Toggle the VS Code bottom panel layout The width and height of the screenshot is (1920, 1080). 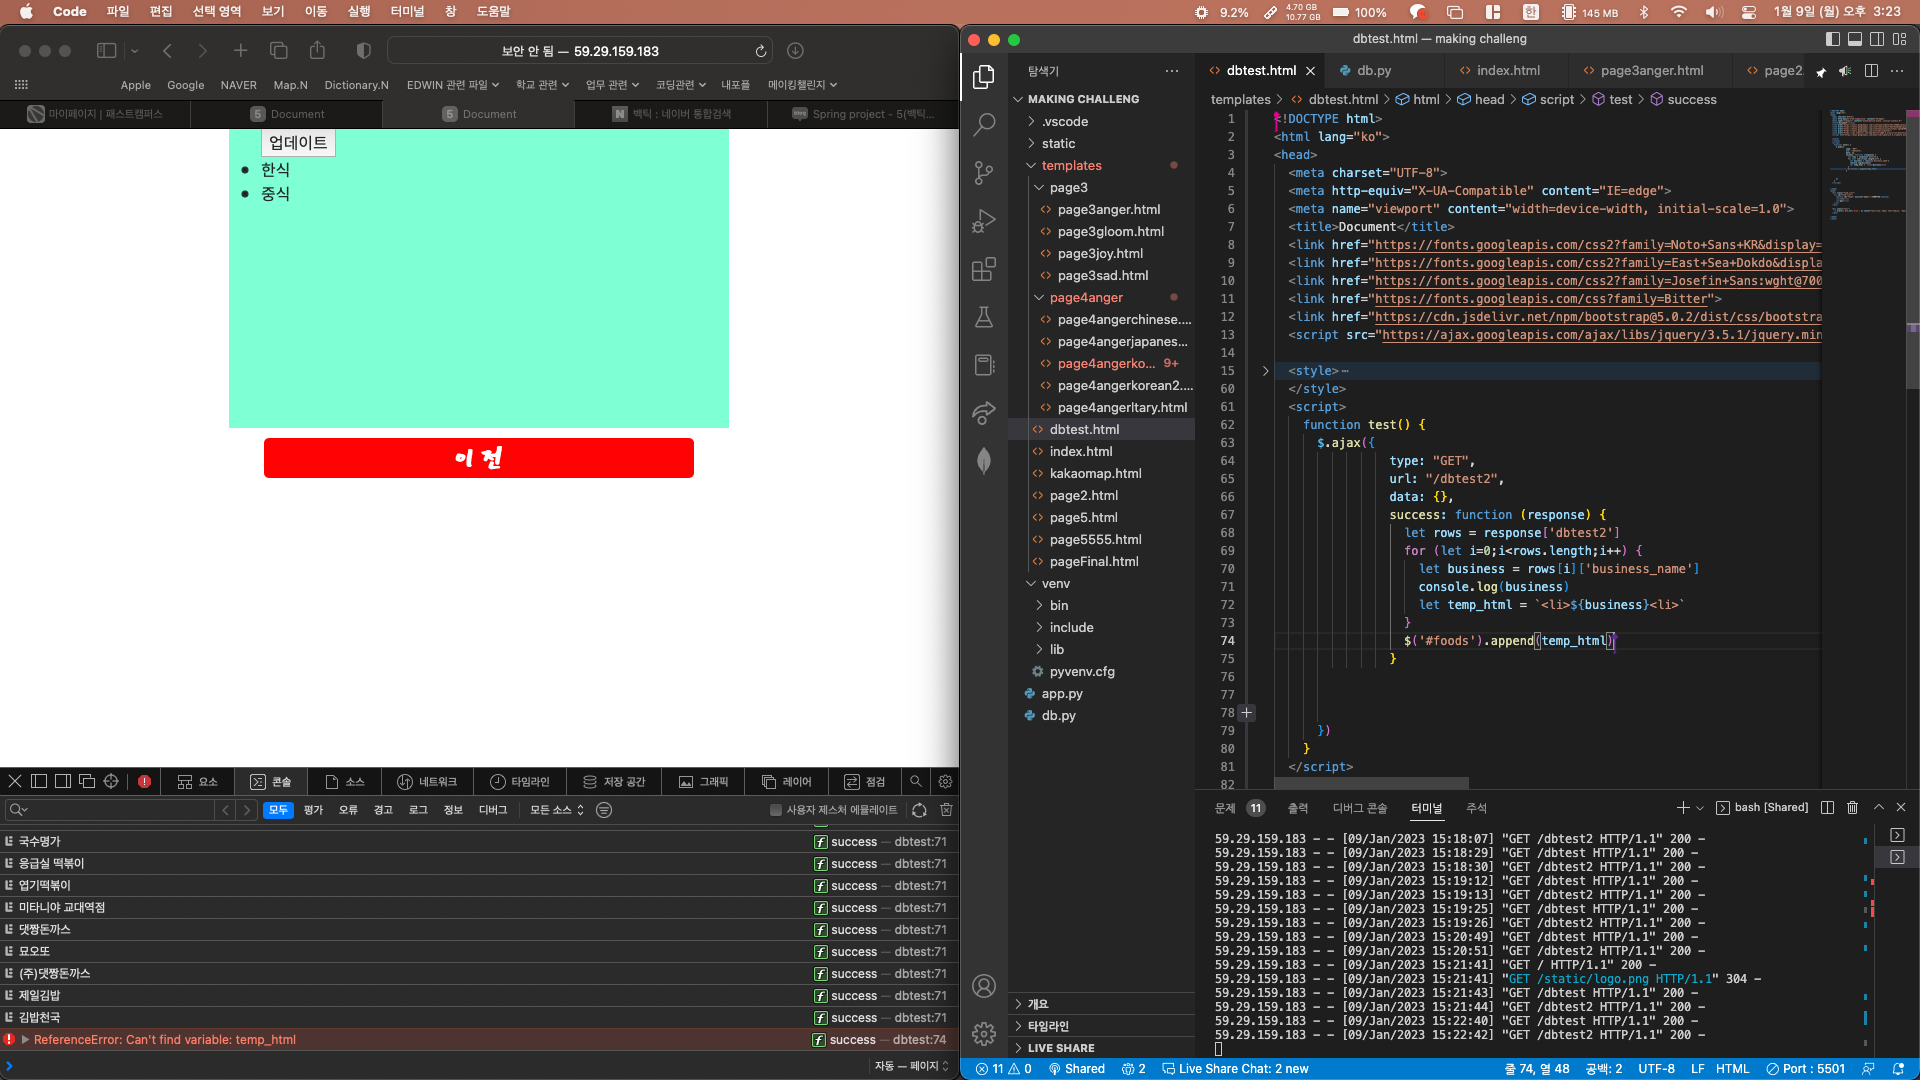tap(1854, 39)
